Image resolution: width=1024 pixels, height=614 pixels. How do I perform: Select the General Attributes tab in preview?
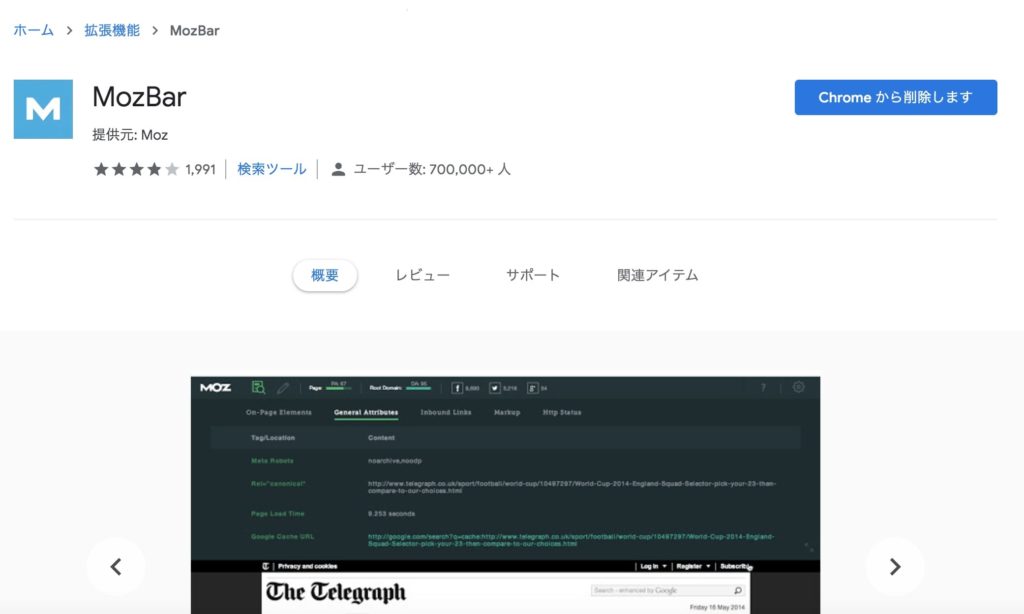click(366, 413)
